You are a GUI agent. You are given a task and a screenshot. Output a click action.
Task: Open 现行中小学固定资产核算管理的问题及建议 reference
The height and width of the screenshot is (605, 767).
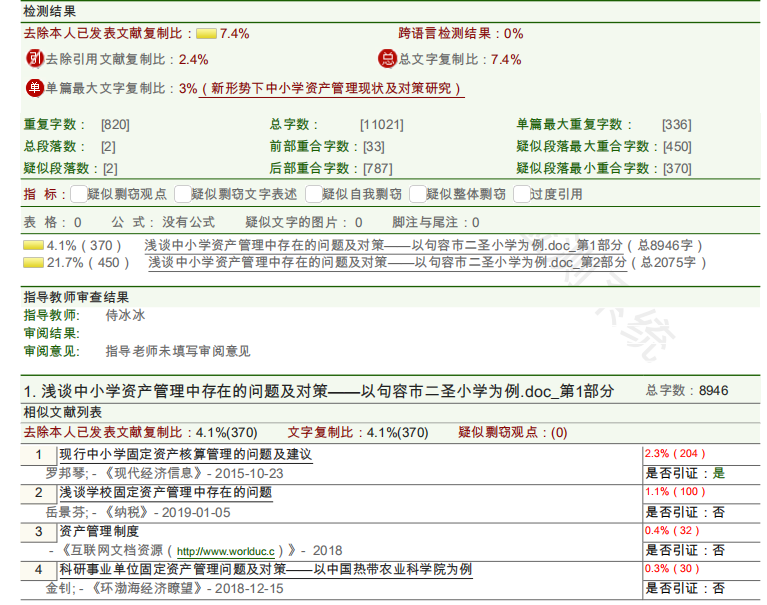tap(185, 455)
